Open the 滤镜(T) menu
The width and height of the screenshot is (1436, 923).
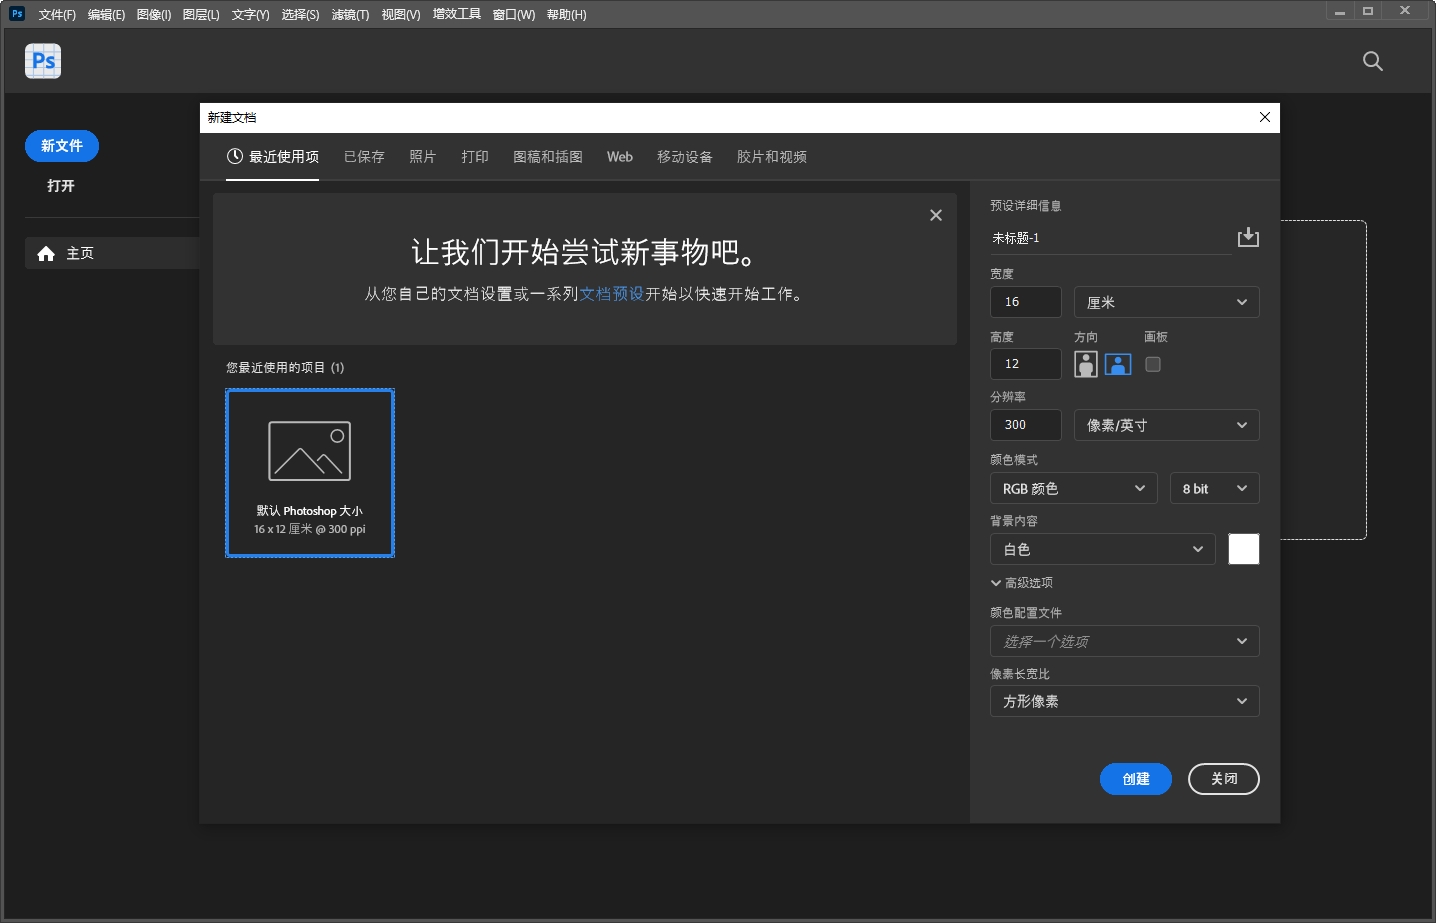(x=350, y=15)
